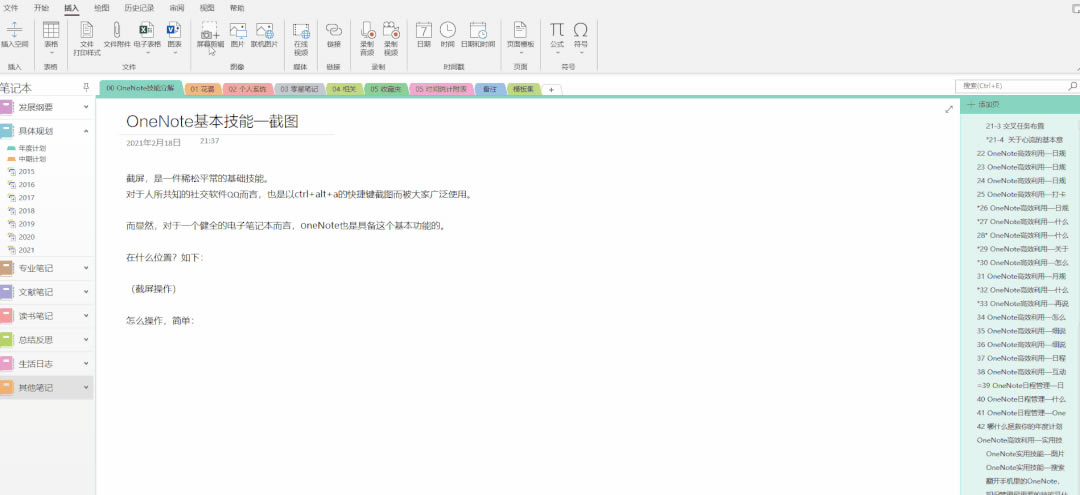Click the 电子表格 Excel spreadsheet icon
The height and width of the screenshot is (495, 1080).
tap(147, 30)
